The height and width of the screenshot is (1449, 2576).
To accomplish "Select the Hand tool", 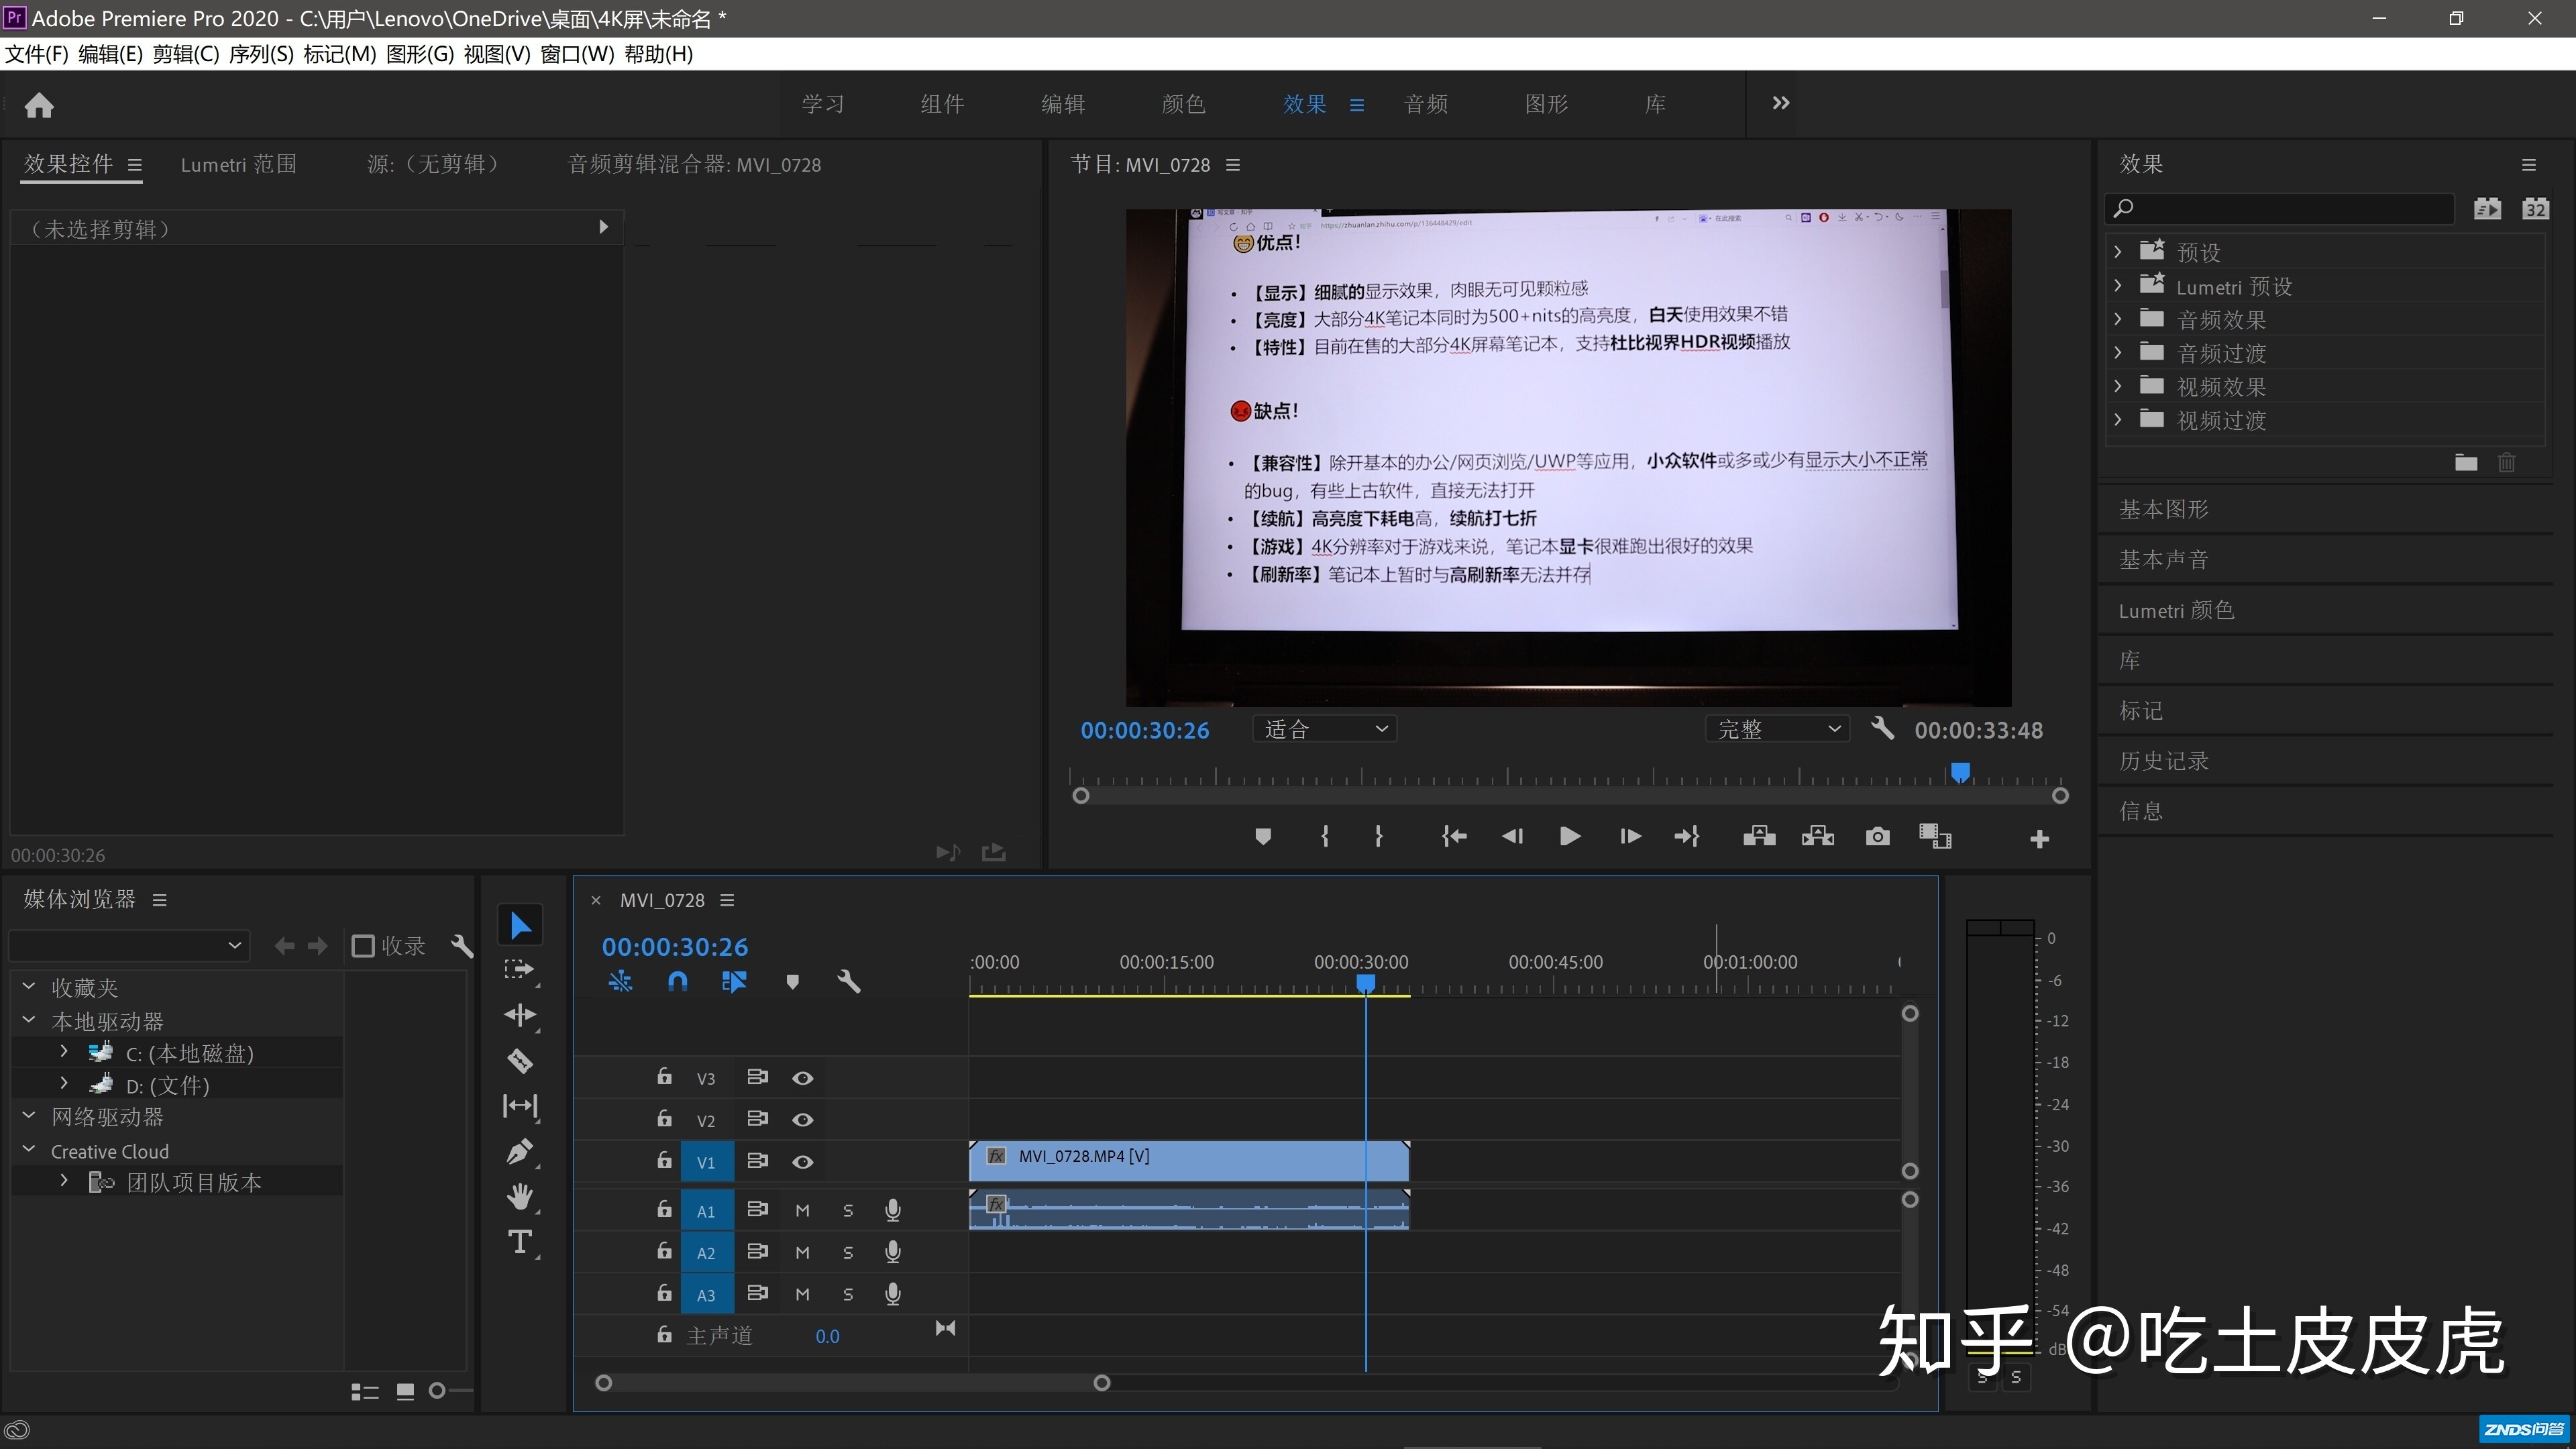I will pyautogui.click(x=519, y=1196).
